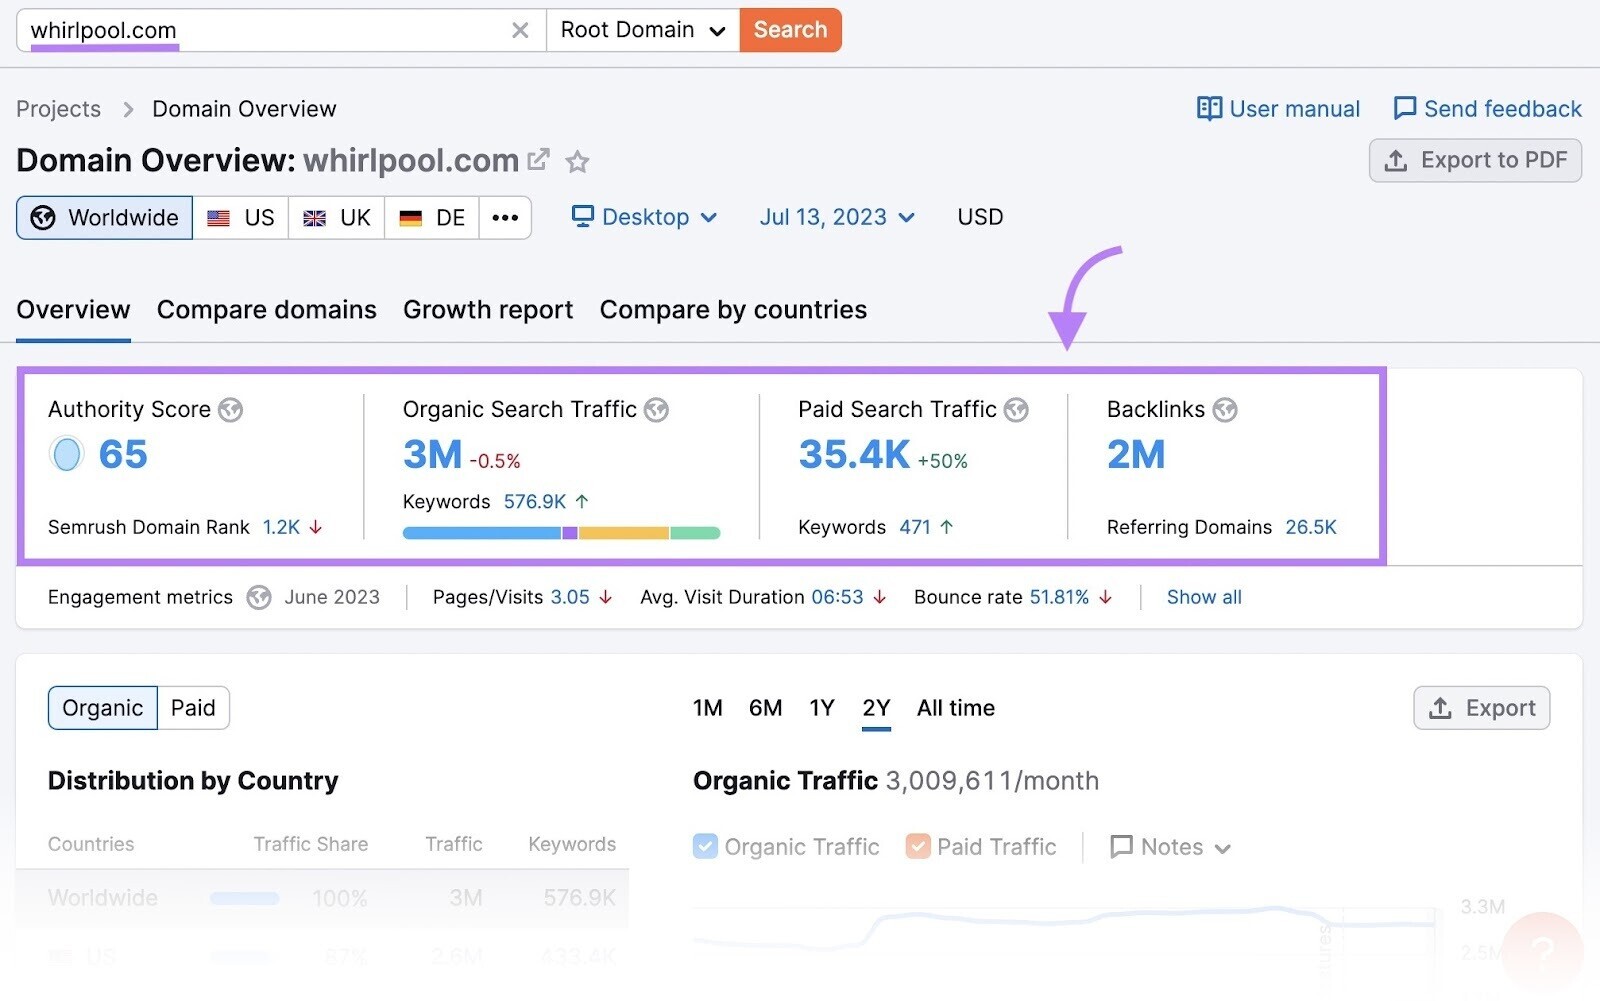Toggle the Organic Traffic checkbox
Viewport: 1600px width, 1001px height.
(705, 846)
